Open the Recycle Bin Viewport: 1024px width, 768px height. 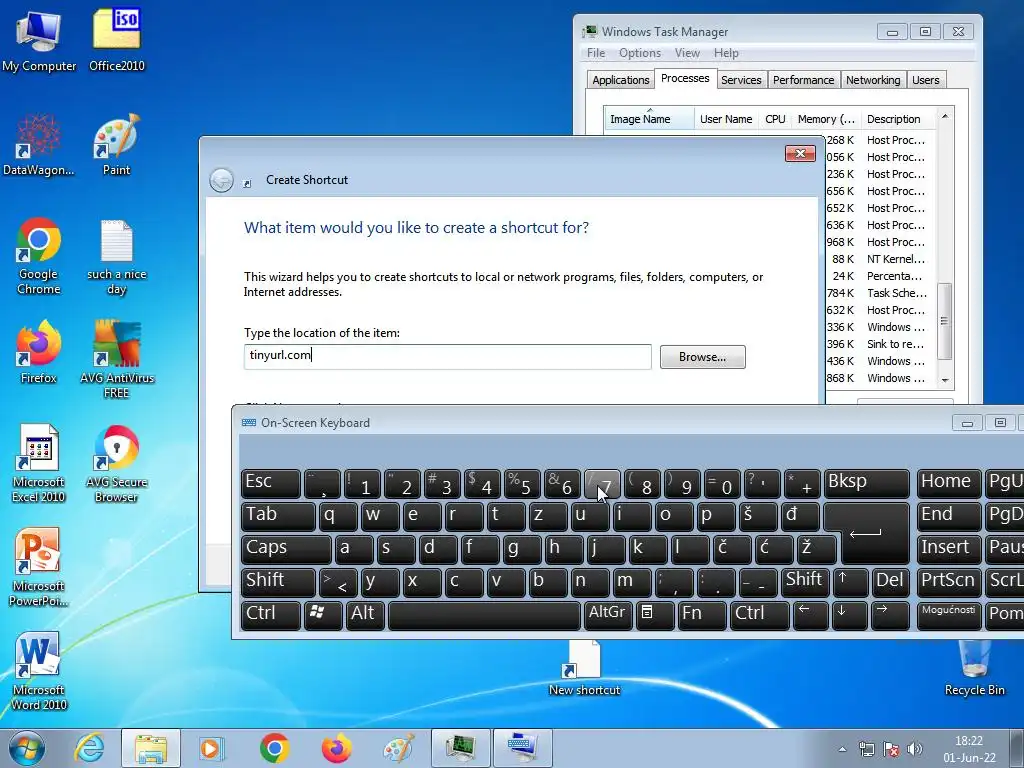[x=974, y=667]
